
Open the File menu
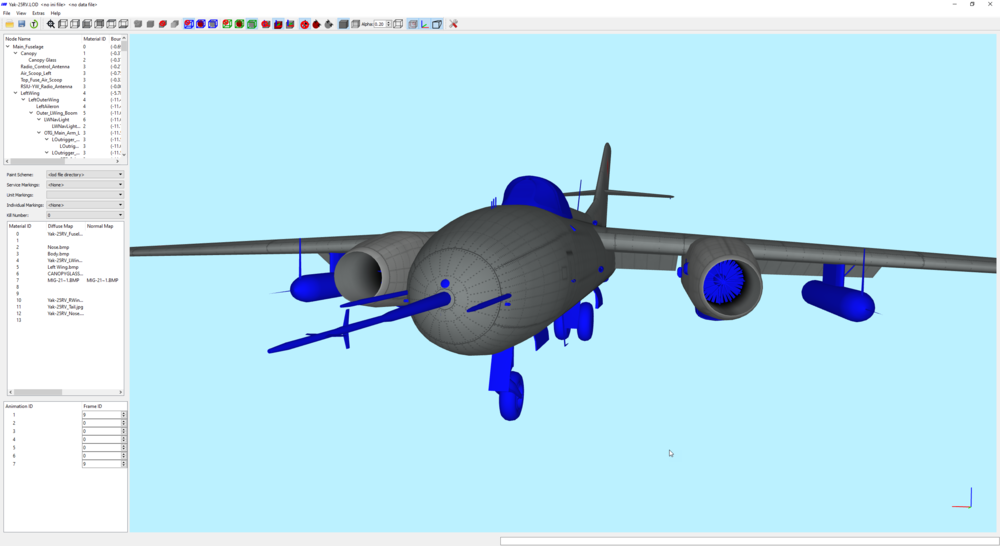click(x=6, y=13)
